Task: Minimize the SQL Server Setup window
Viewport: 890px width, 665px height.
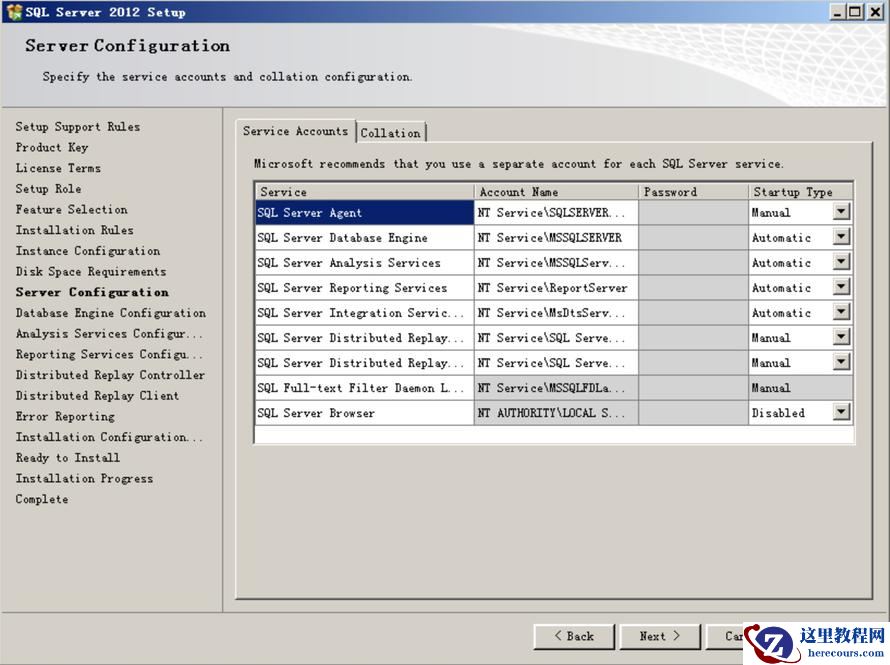Action: [837, 11]
